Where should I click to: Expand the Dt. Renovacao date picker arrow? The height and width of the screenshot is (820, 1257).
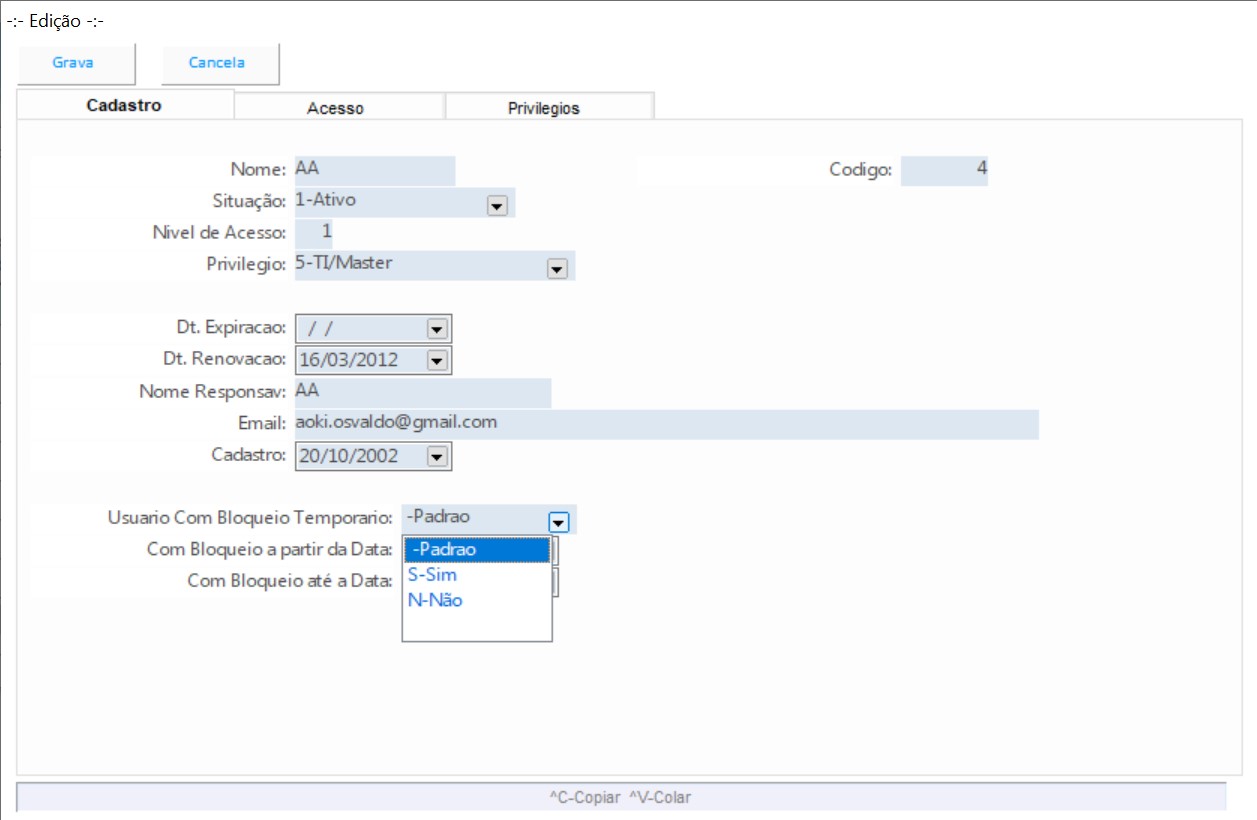436,359
